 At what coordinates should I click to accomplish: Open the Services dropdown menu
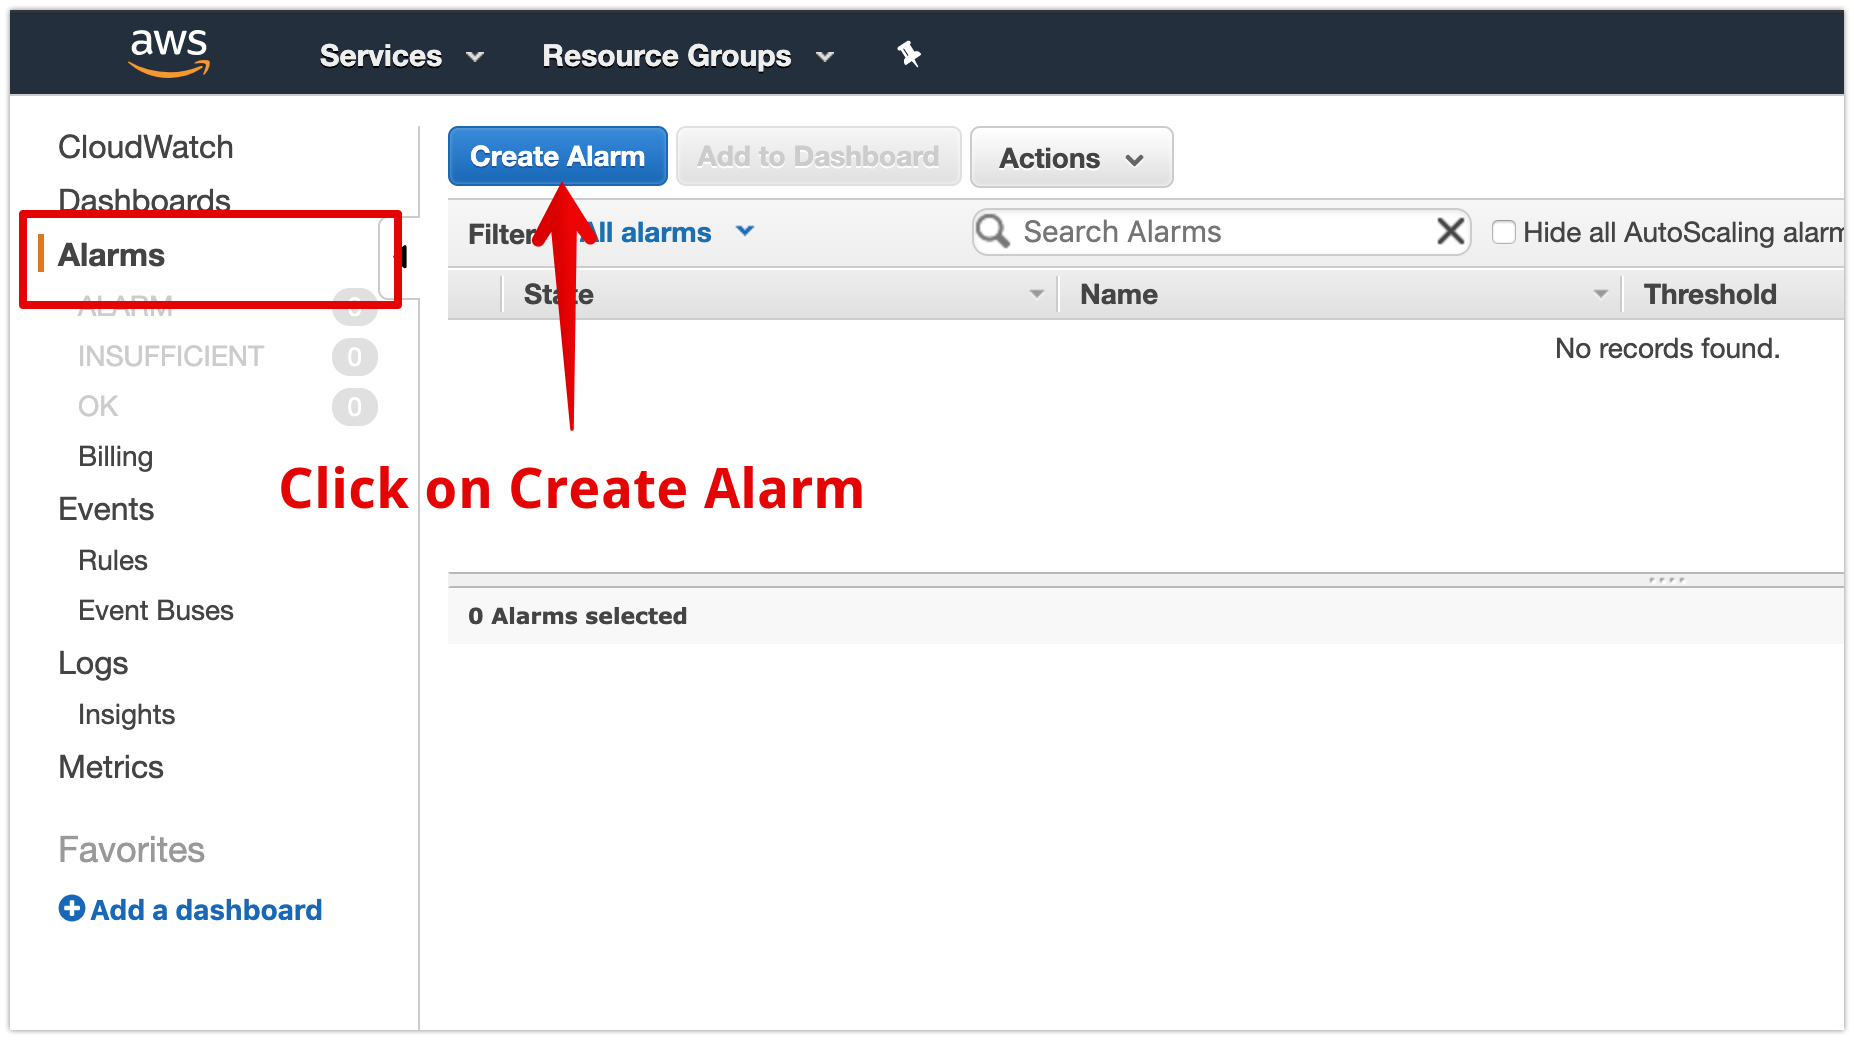click(x=401, y=56)
